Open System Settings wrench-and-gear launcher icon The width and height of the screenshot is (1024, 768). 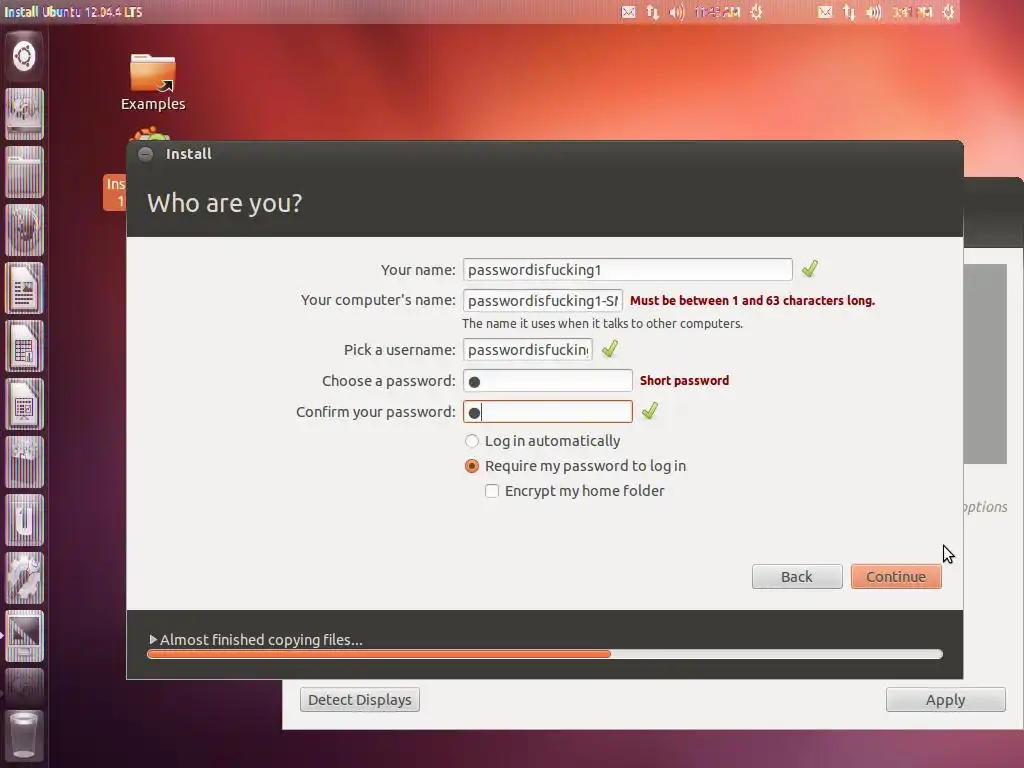24,579
